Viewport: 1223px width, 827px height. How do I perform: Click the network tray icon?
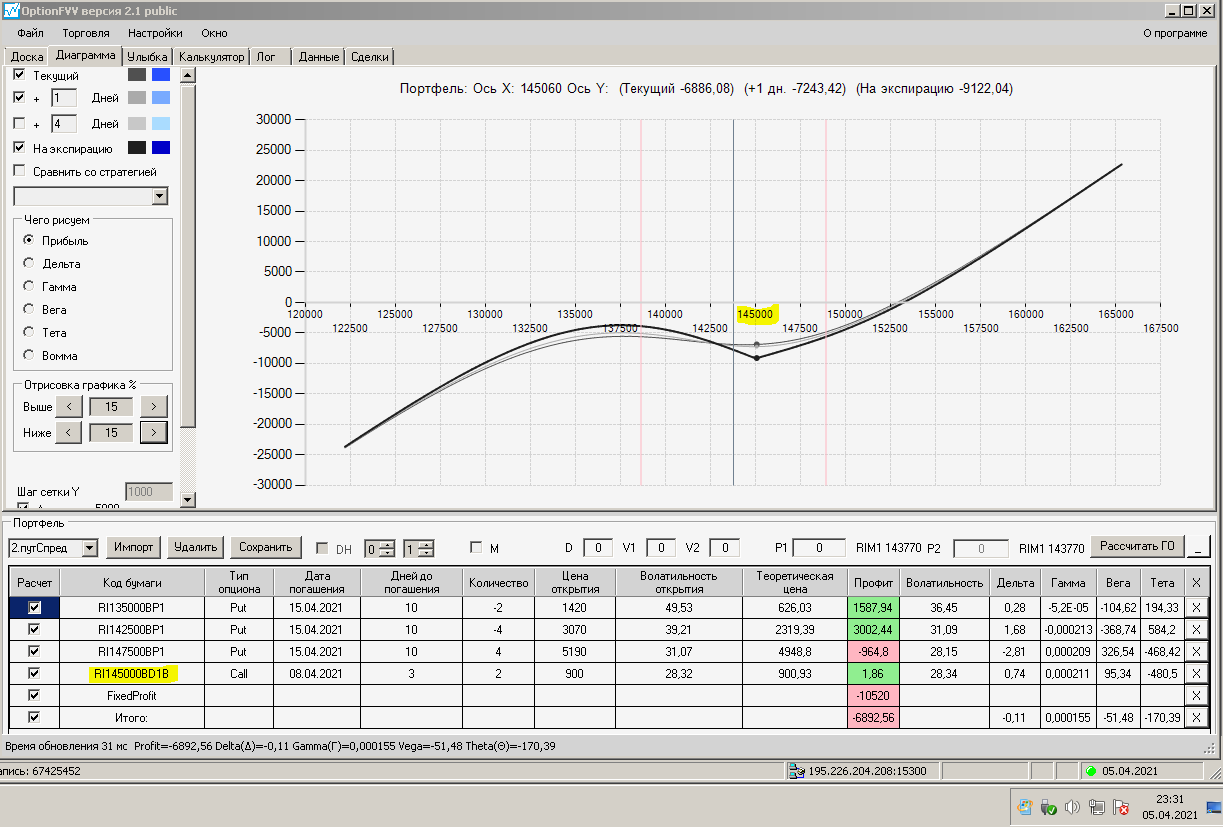pyautogui.click(x=1097, y=807)
